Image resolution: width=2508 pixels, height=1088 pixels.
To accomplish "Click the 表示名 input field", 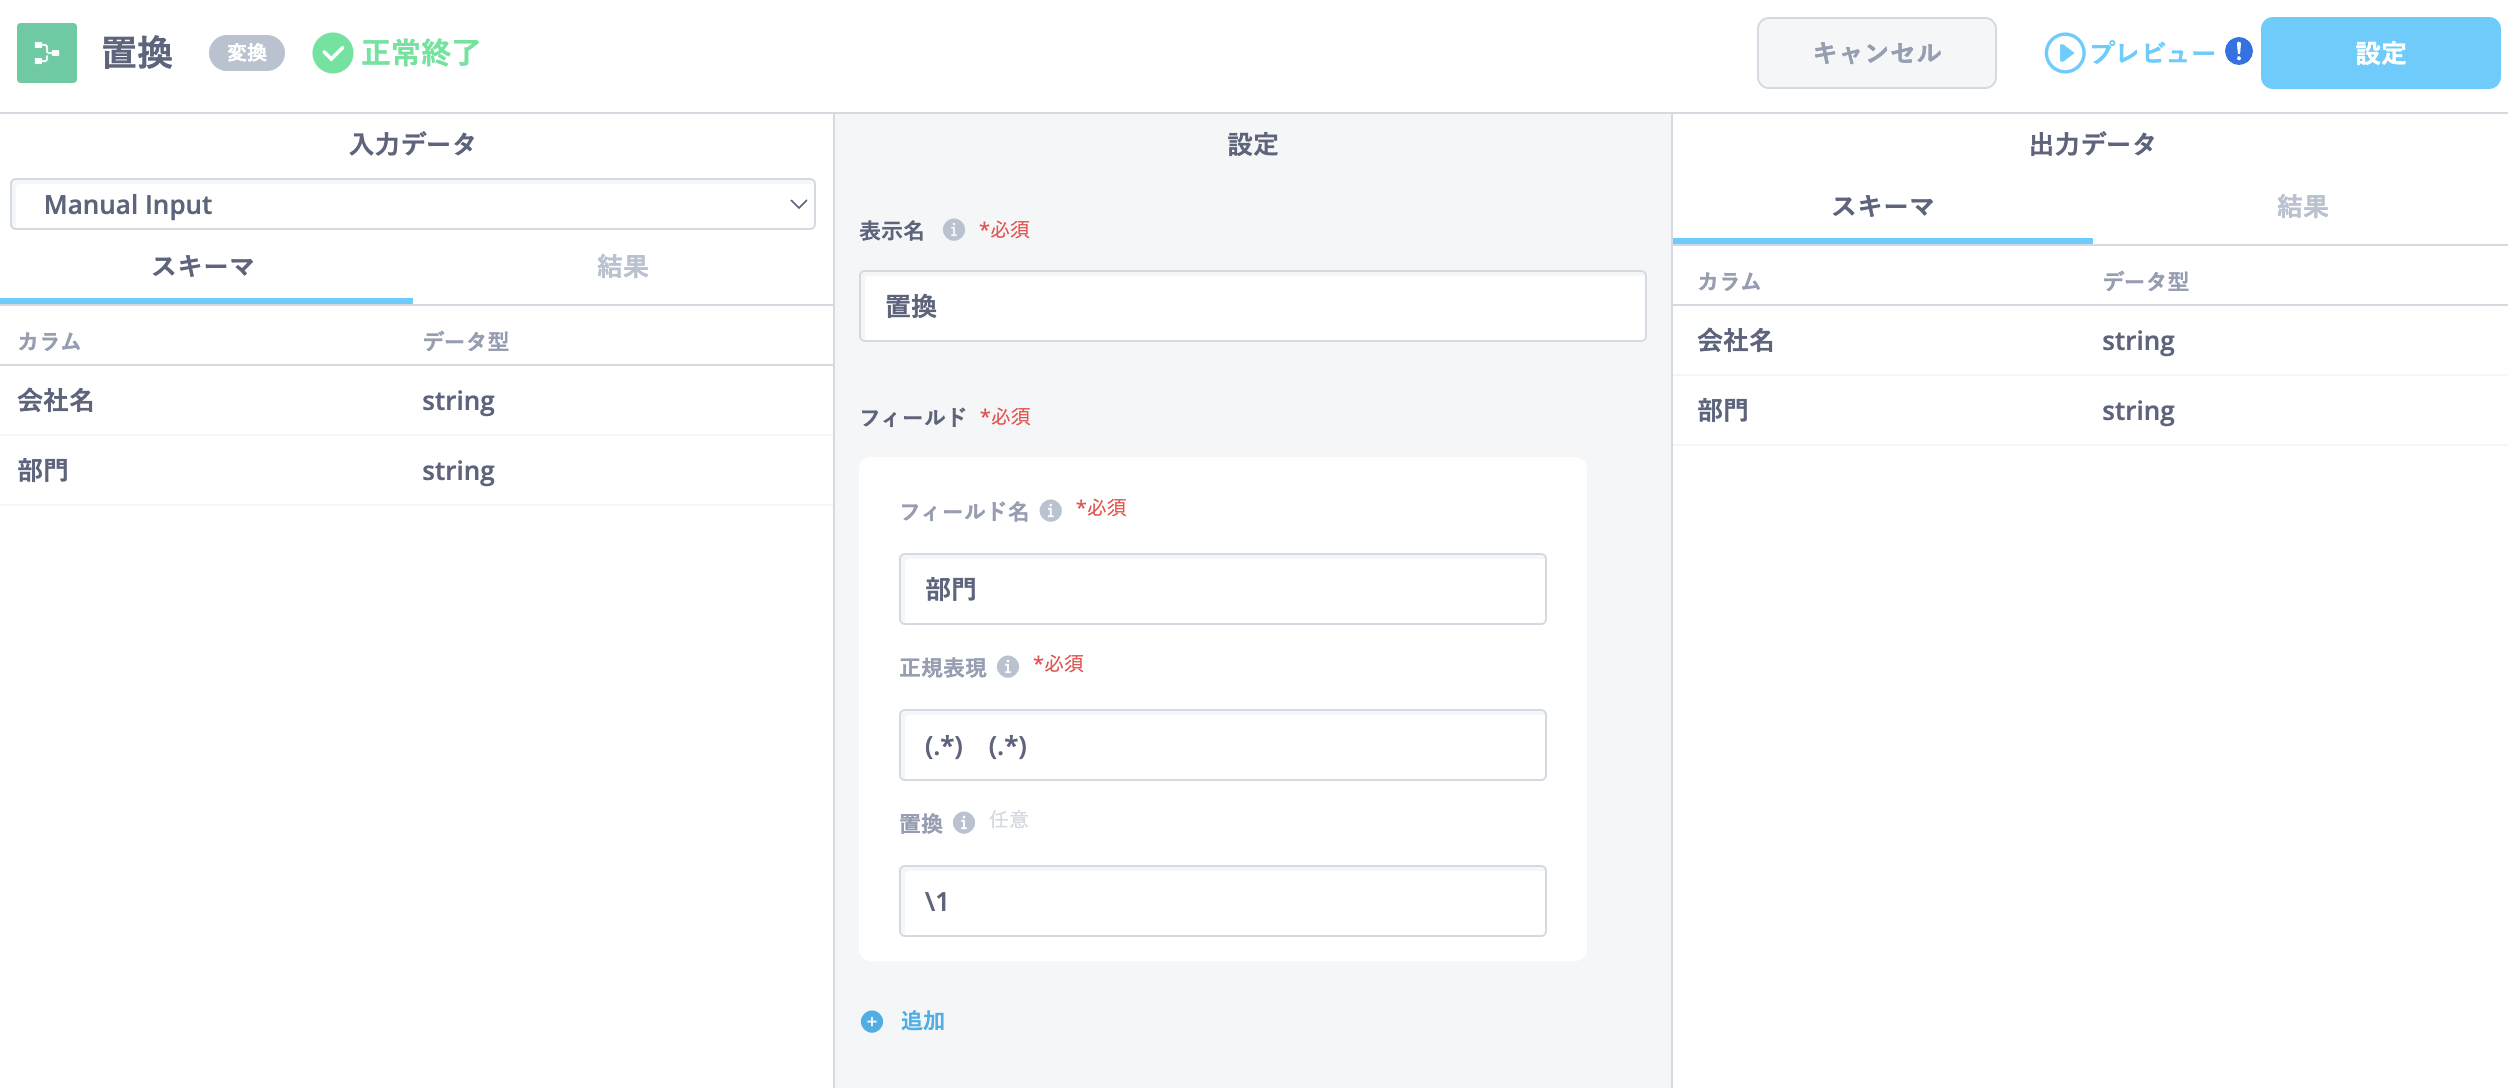I will coord(1252,306).
